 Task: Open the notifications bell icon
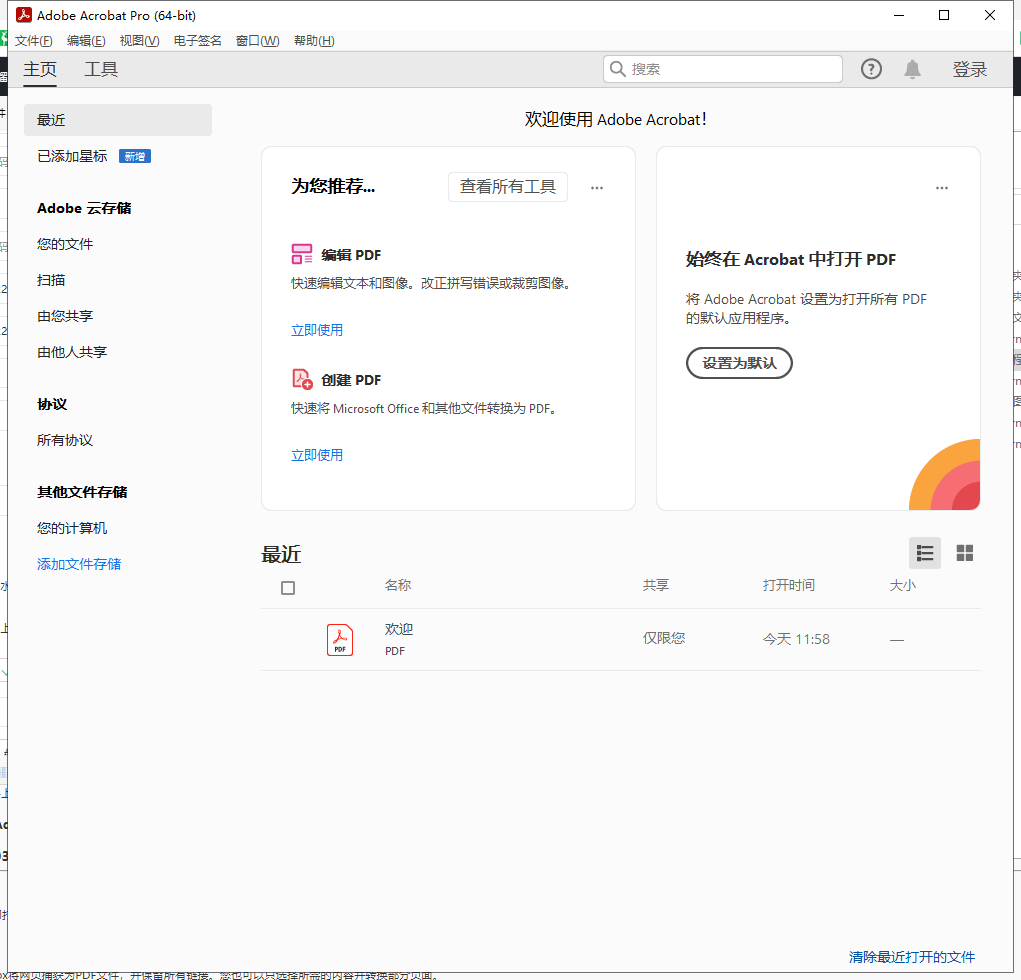[912, 69]
